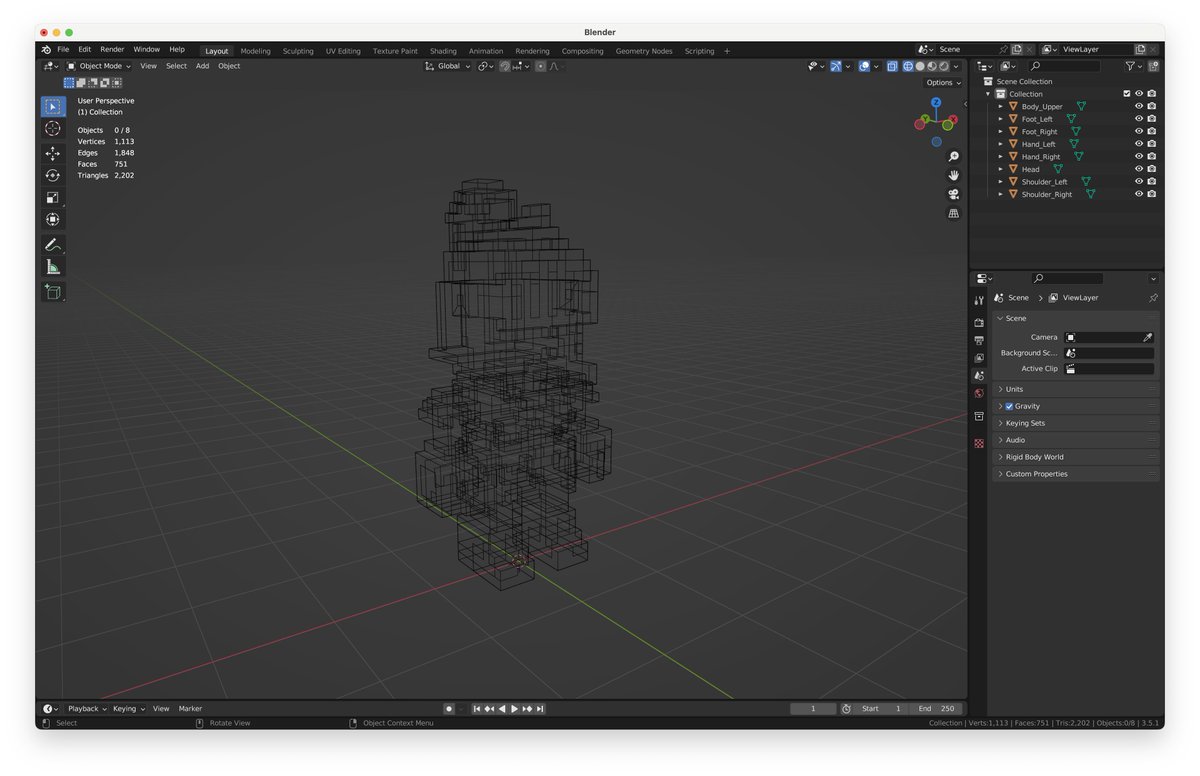The width and height of the screenshot is (1200, 776).
Task: Toggle snapping magnet icon
Action: pyautogui.click(x=505, y=66)
